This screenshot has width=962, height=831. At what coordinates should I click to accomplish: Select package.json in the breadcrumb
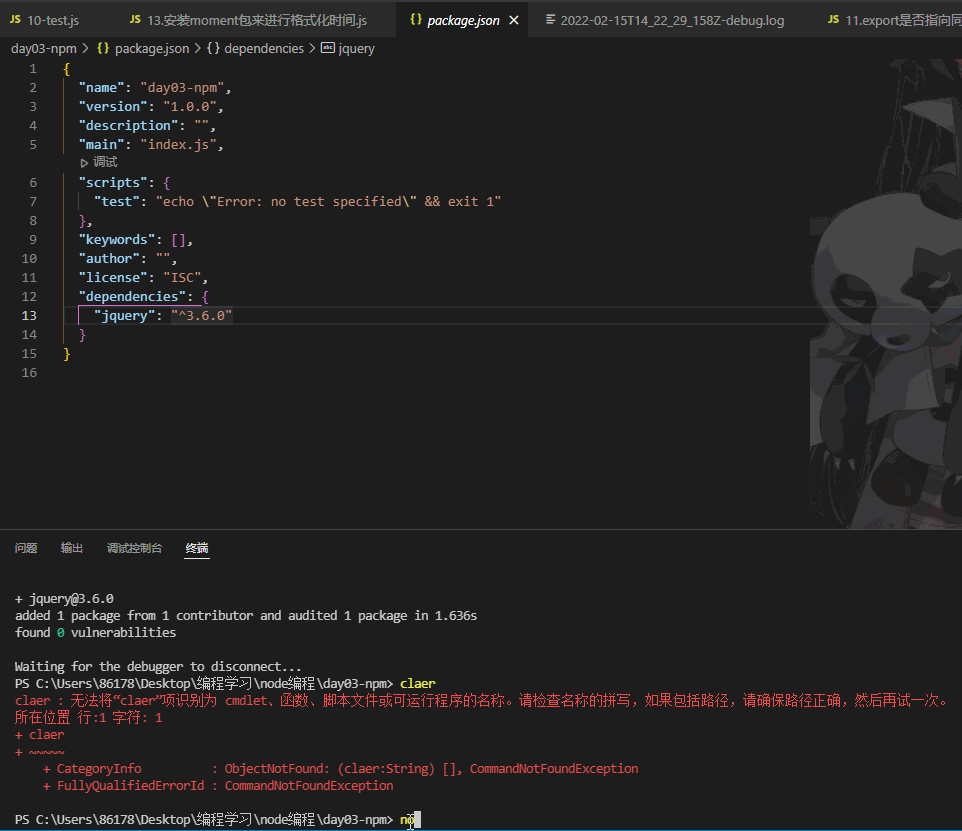coord(152,48)
